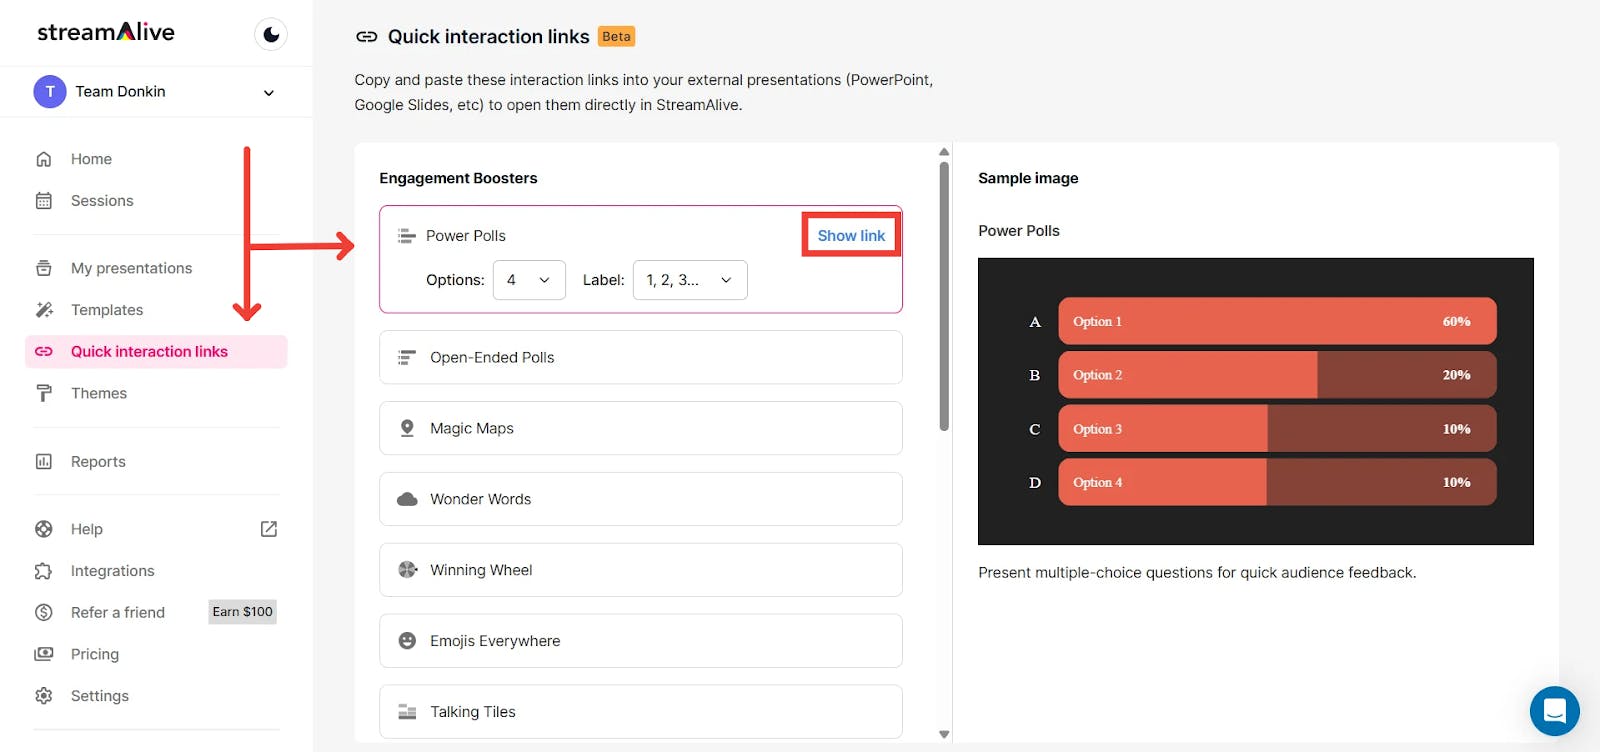Select the Magic Maps booster
Image resolution: width=1600 pixels, height=752 pixels.
click(640, 428)
